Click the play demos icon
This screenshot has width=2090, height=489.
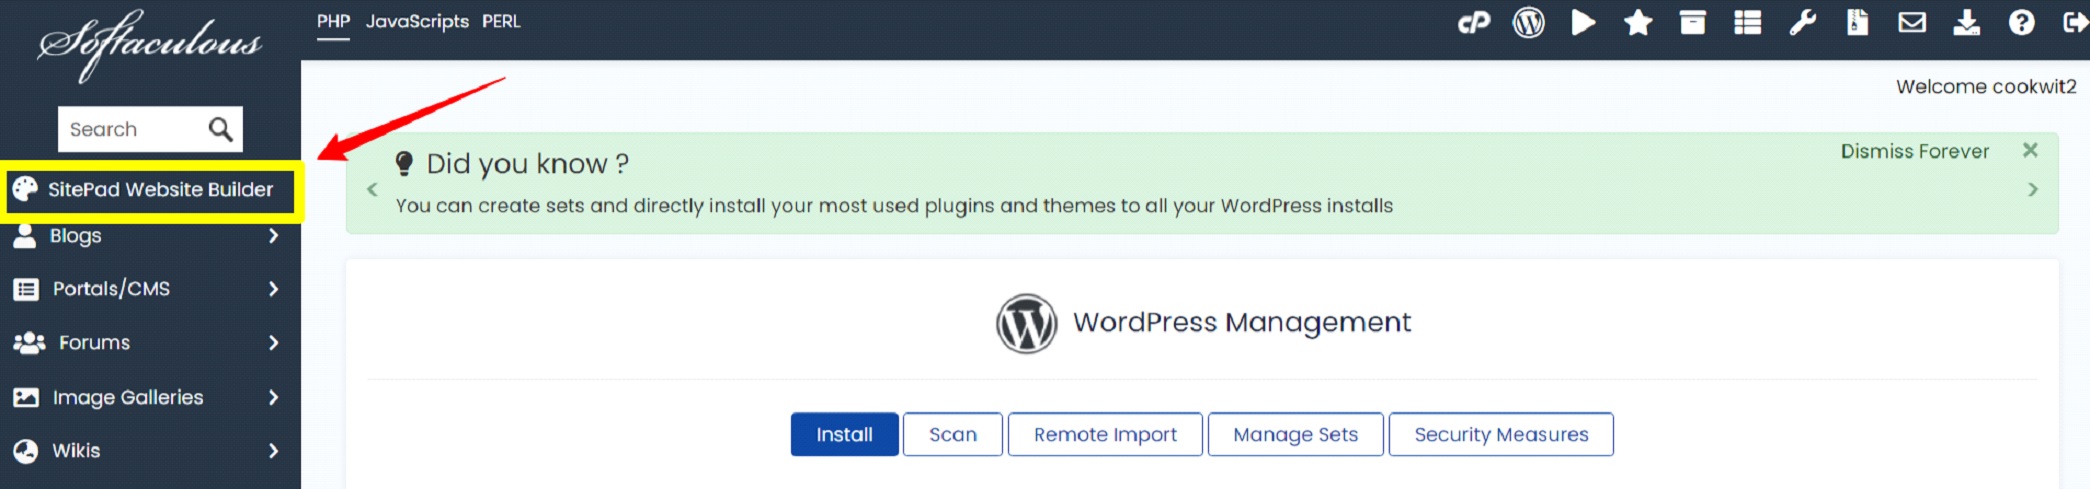(1583, 22)
